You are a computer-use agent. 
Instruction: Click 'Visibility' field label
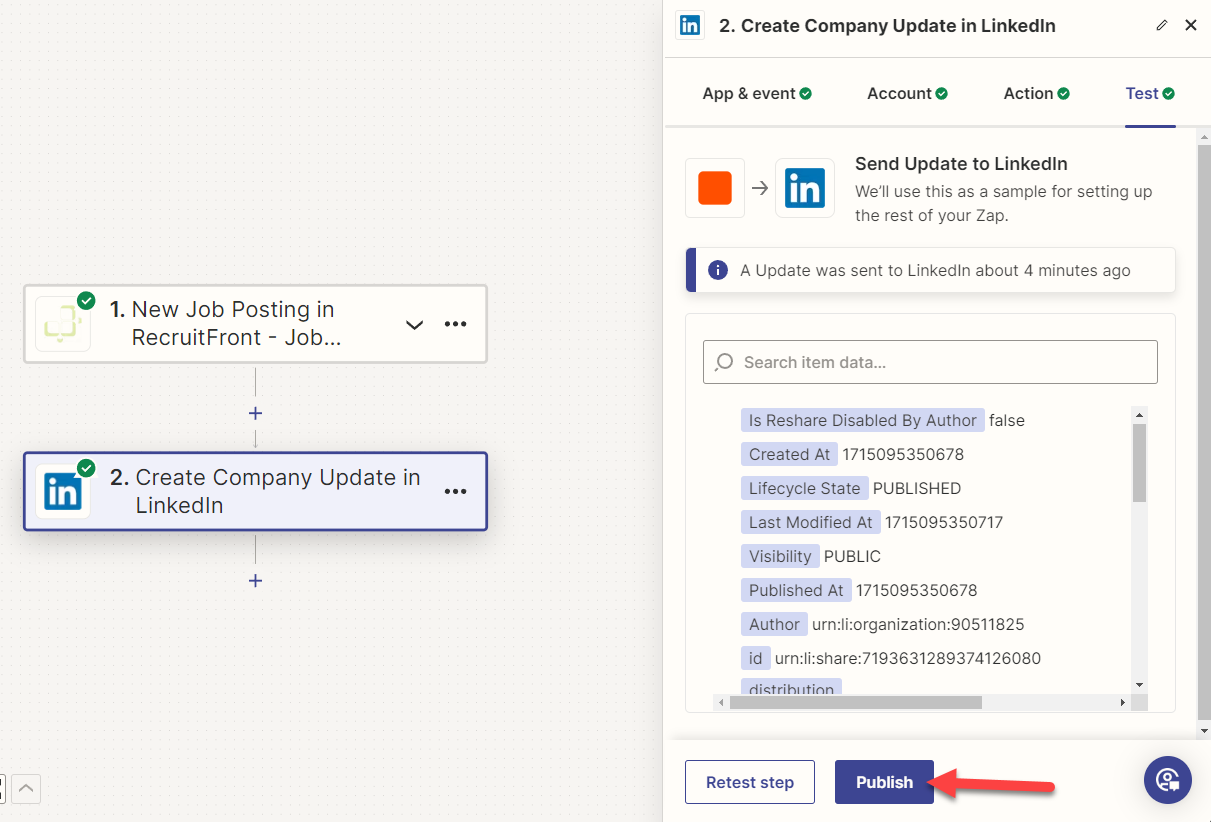pyautogui.click(x=780, y=556)
